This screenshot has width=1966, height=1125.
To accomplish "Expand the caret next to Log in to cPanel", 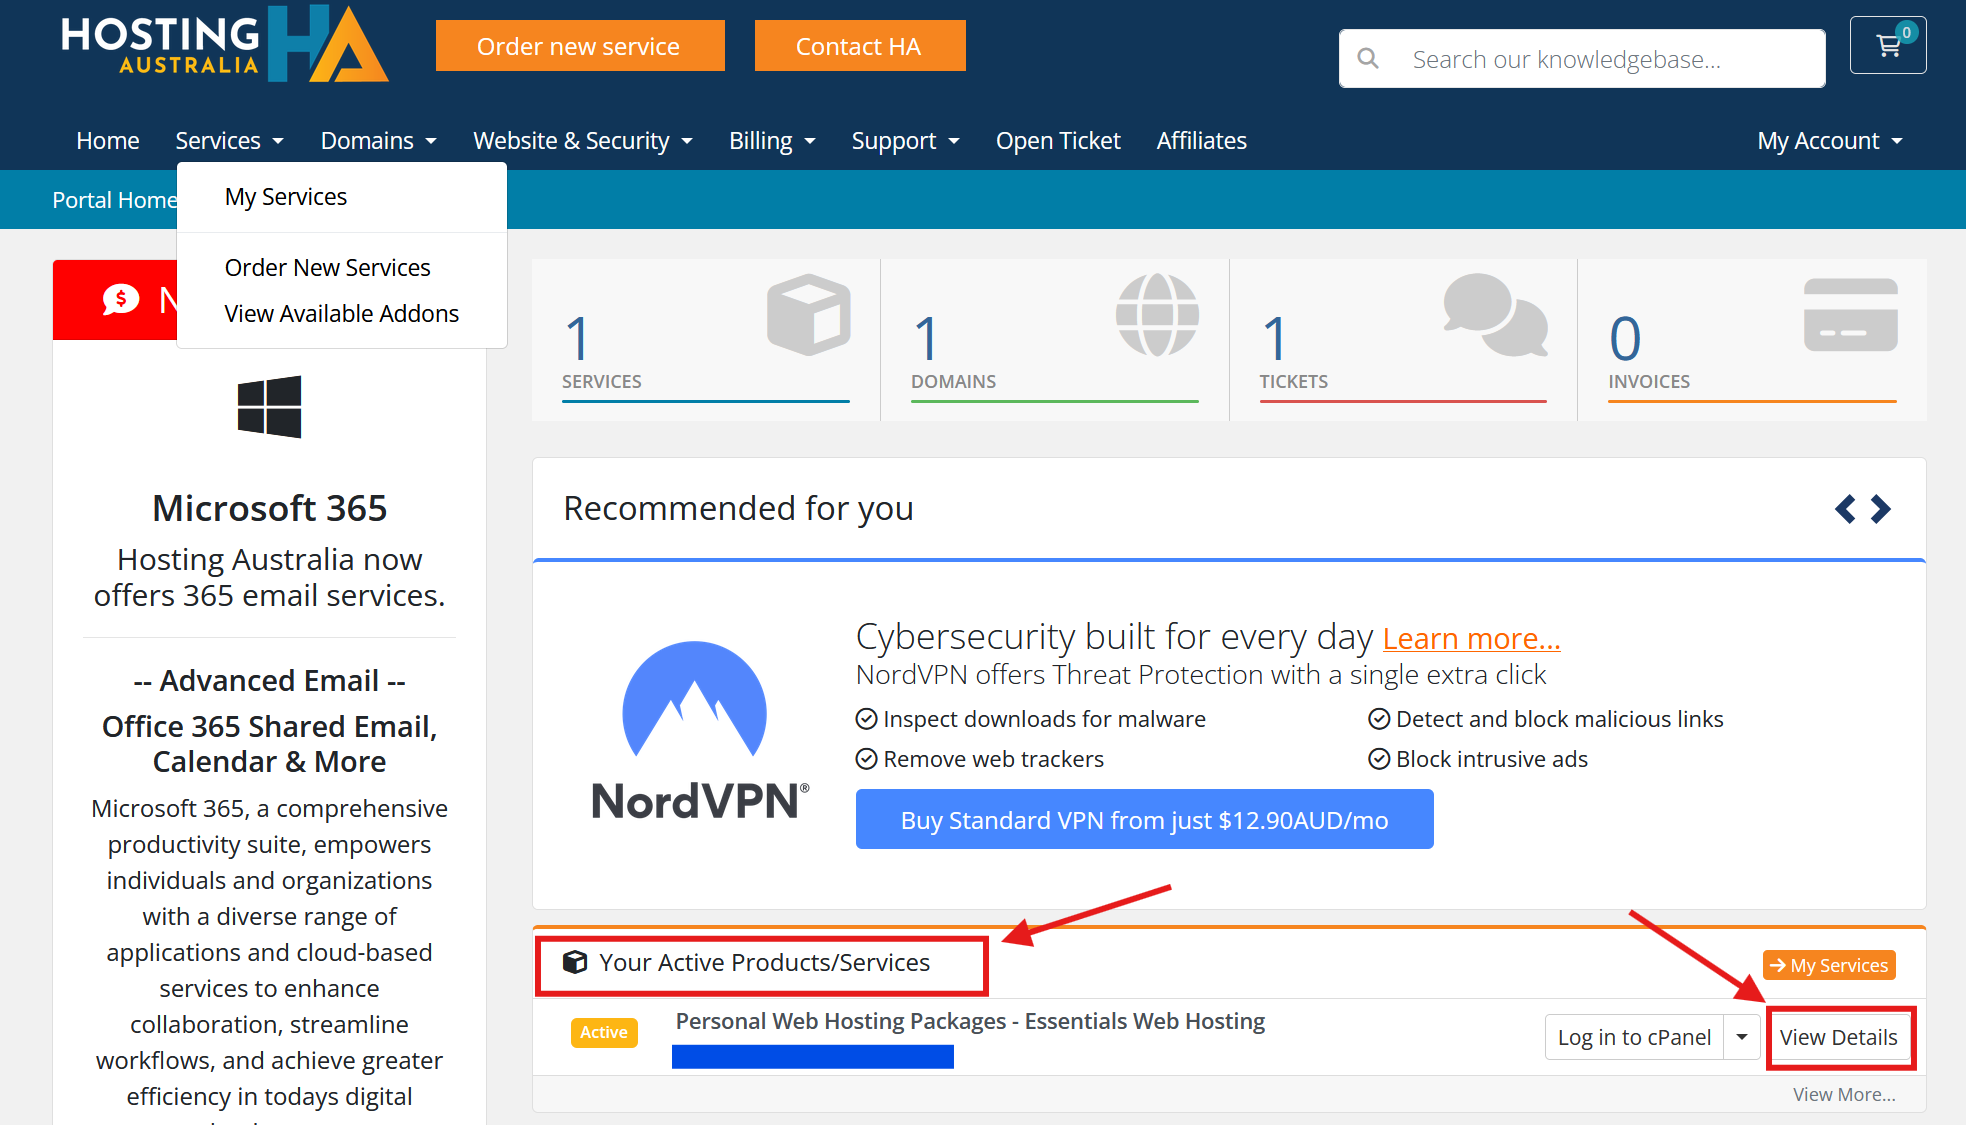I will pyautogui.click(x=1742, y=1037).
